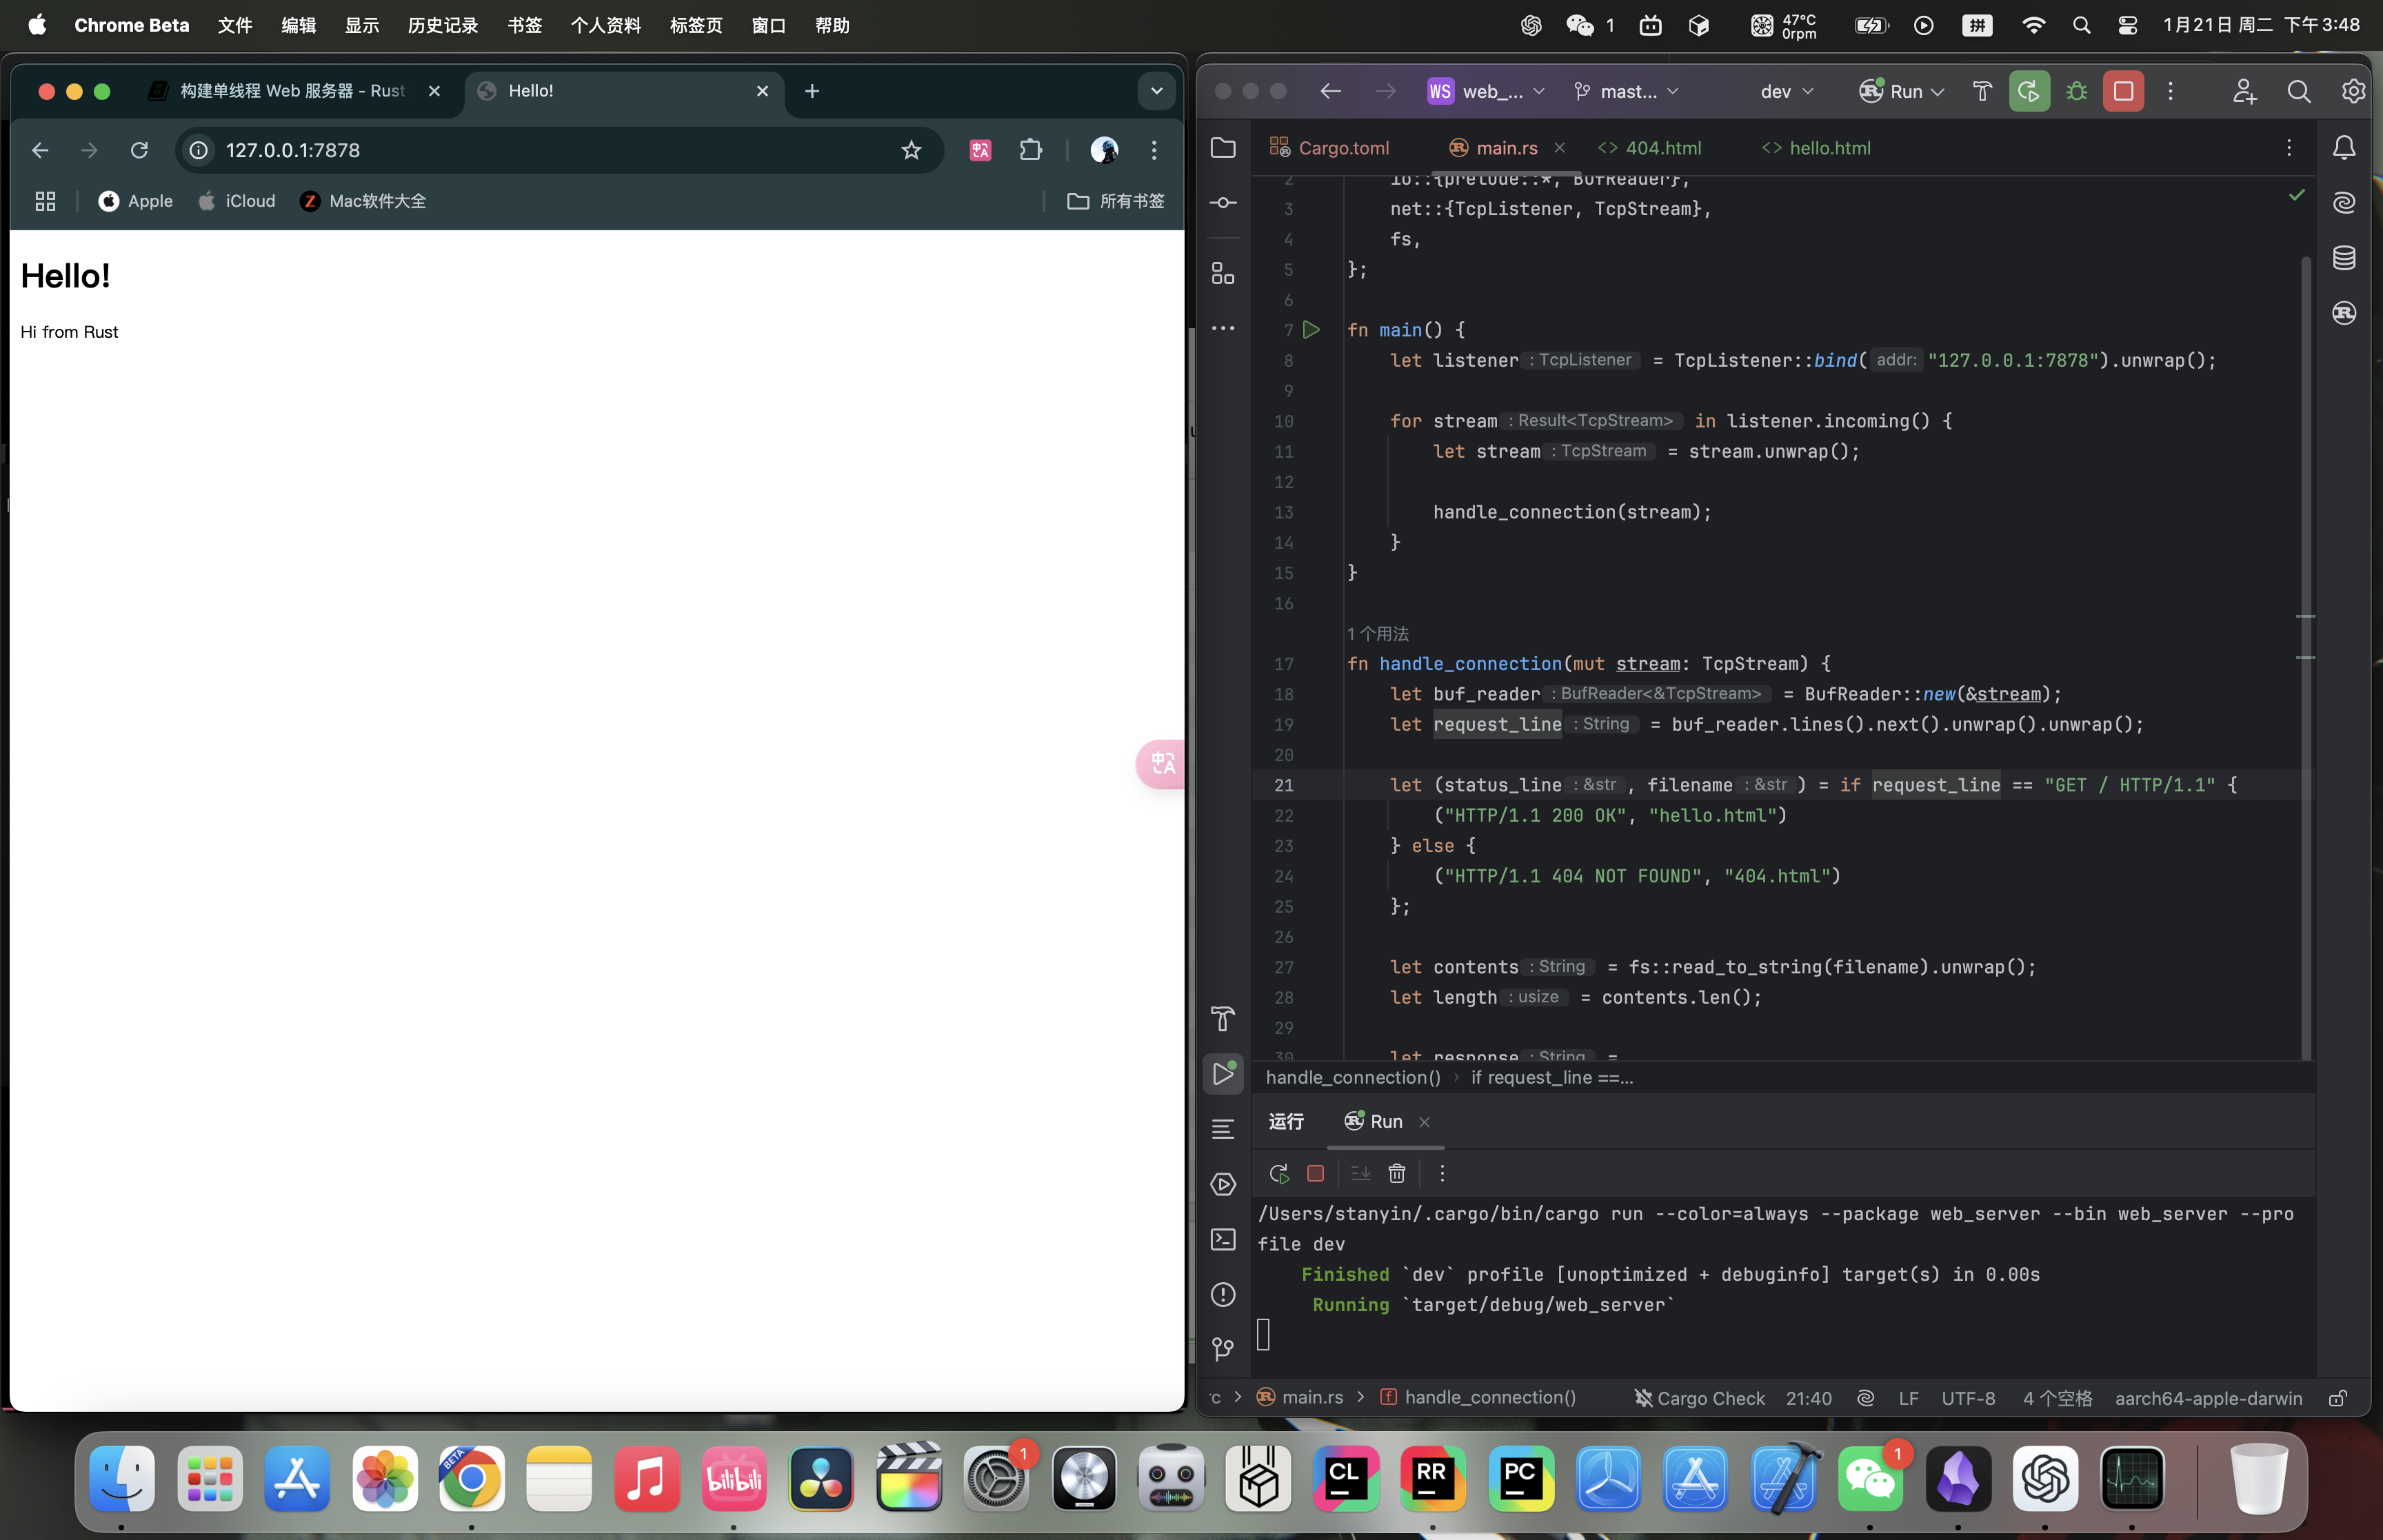The width and height of the screenshot is (2383, 1540).
Task: Open the Git tool window
Action: pos(1223,1349)
